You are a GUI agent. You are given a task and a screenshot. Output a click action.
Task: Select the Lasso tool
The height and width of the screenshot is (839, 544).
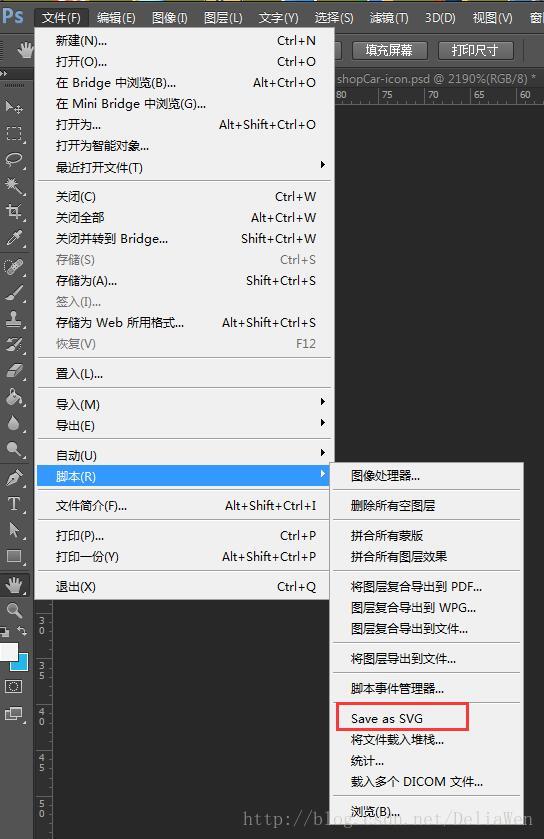click(x=13, y=159)
